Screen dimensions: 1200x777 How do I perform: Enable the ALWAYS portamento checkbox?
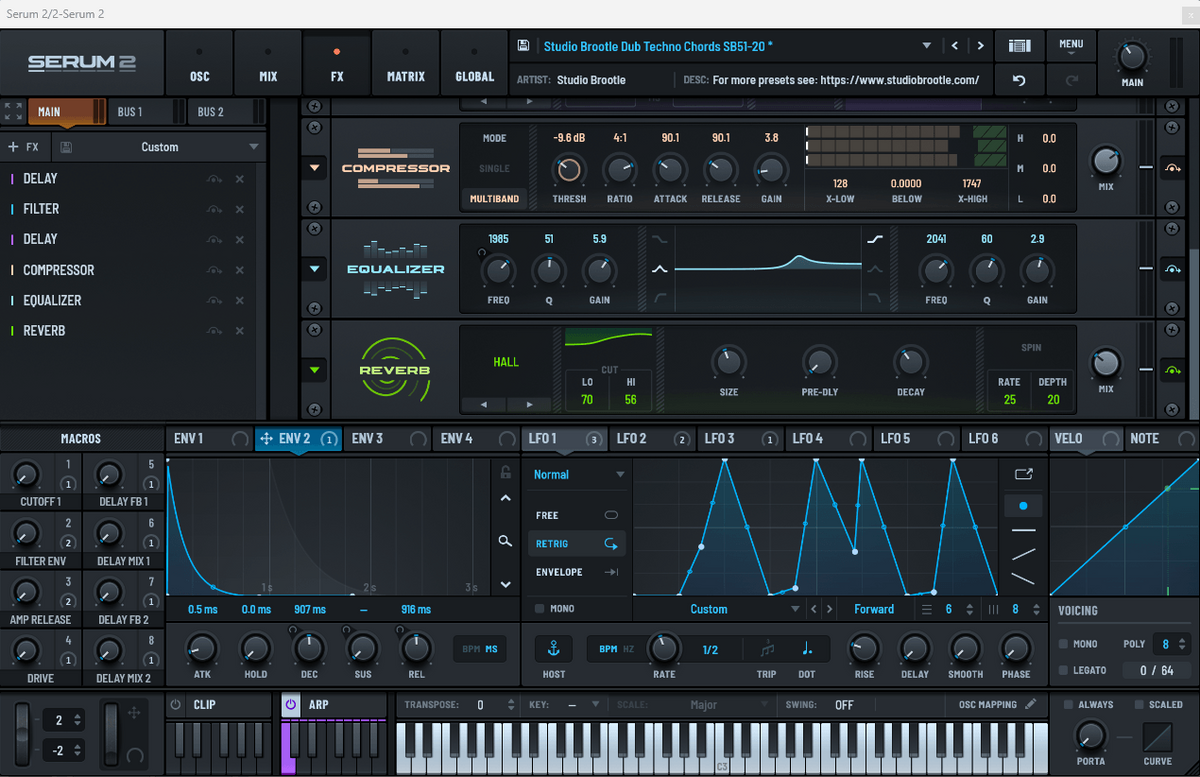point(1068,704)
